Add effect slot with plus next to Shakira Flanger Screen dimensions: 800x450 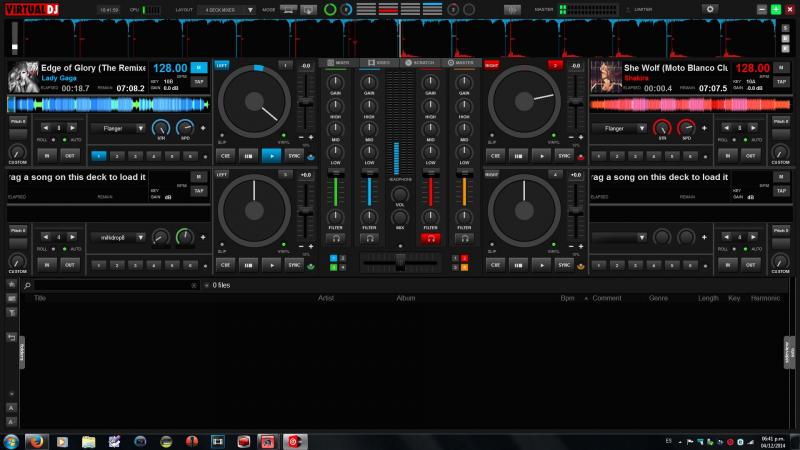point(705,128)
